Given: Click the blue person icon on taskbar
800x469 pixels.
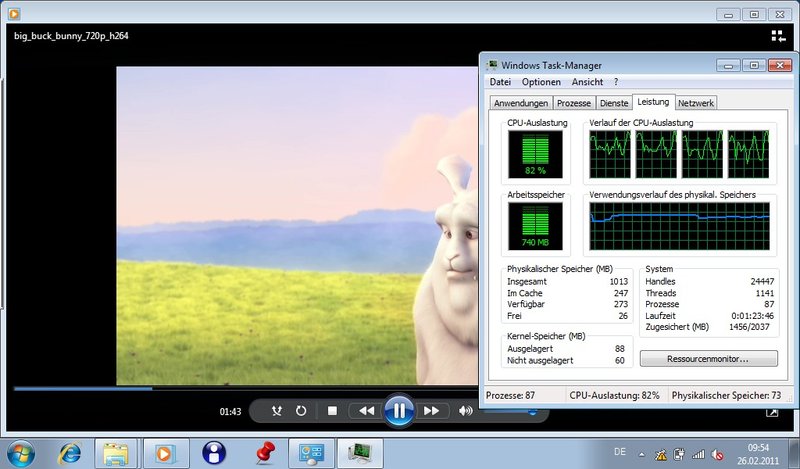Looking at the screenshot, I should click(214, 453).
